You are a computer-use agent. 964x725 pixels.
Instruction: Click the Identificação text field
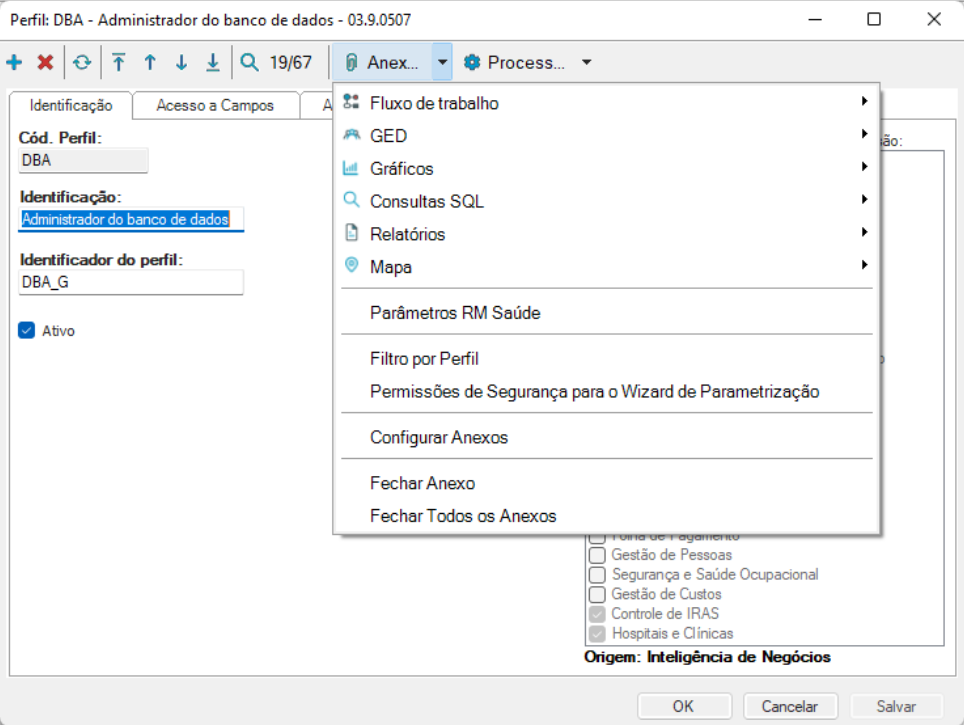pyautogui.click(x=131, y=219)
